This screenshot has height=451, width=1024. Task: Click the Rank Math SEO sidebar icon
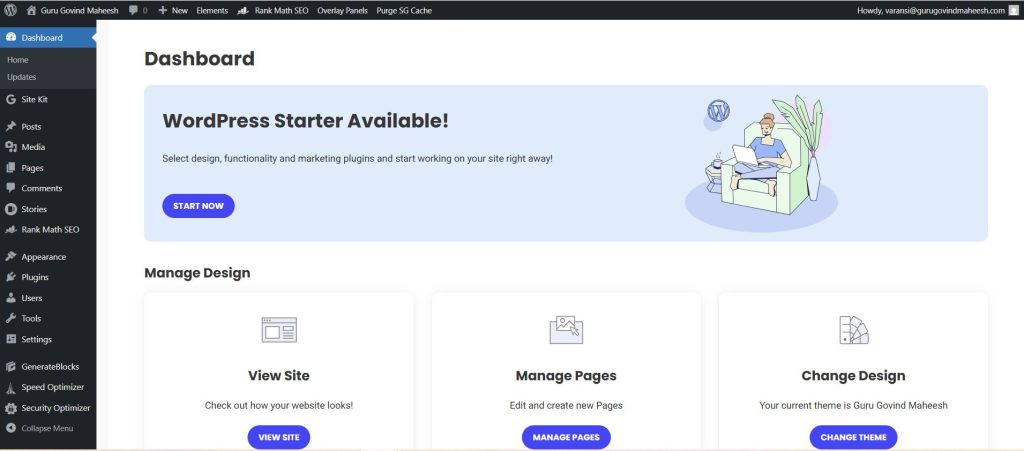tap(10, 230)
